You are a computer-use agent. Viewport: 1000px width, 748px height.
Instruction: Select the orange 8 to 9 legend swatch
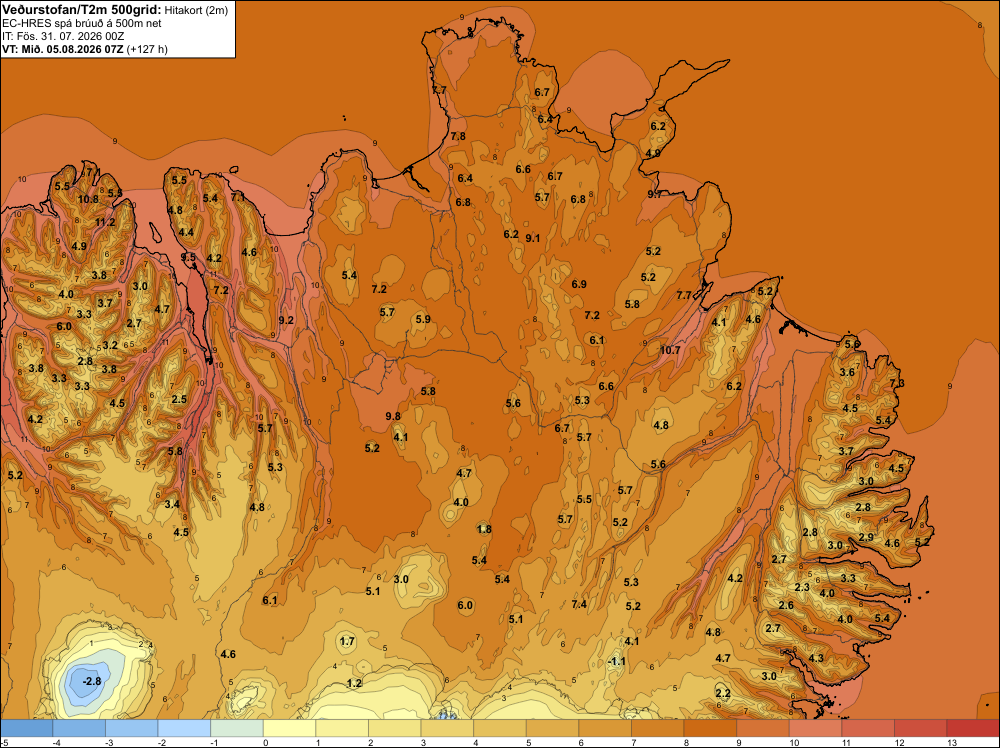(710, 728)
